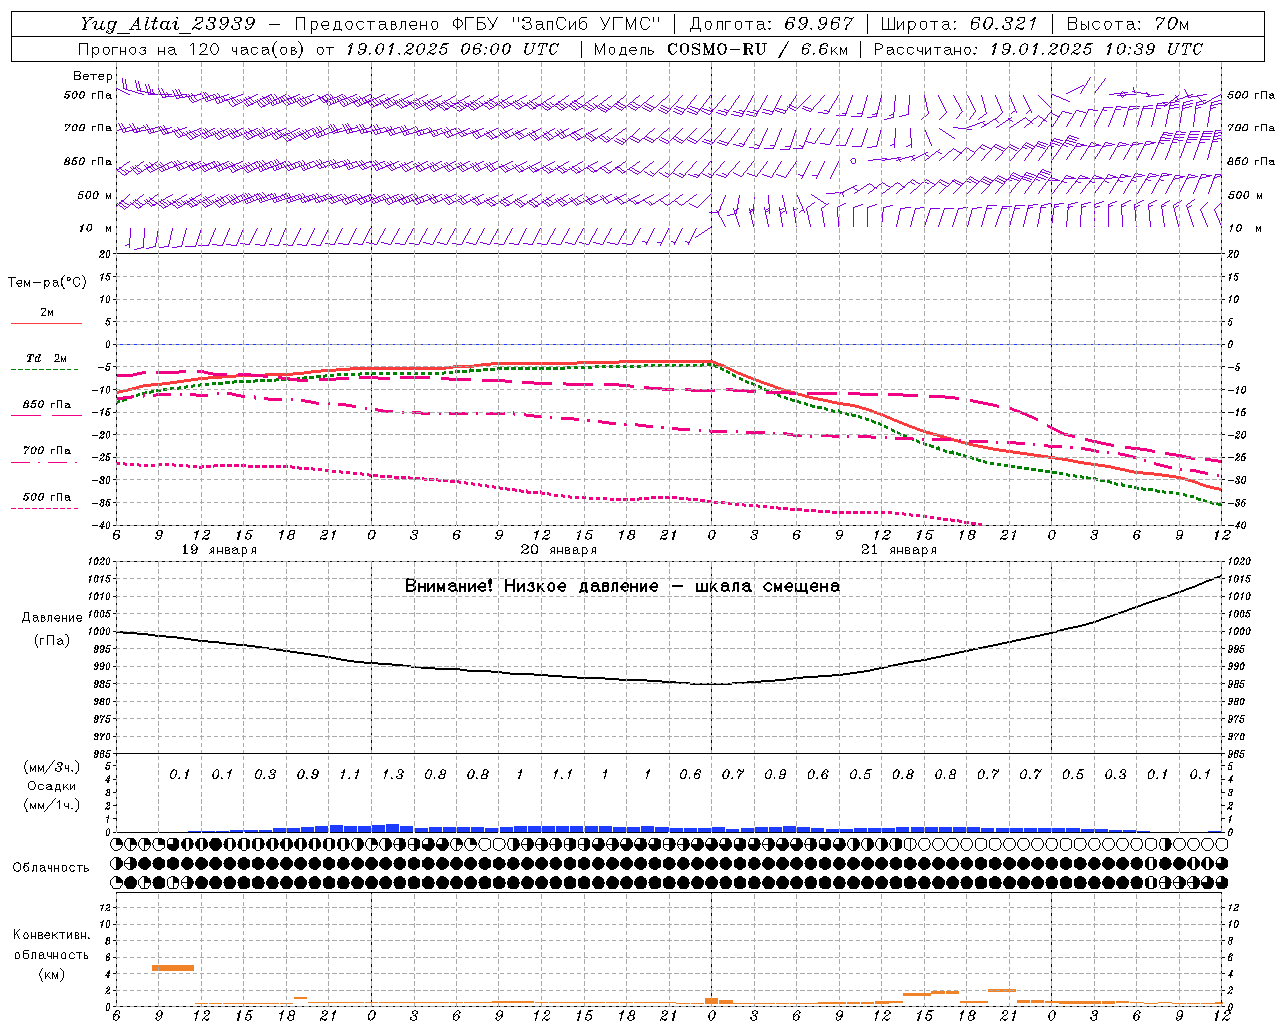Click the Прогноз на 120 часа(ов) text
The height and width of the screenshot is (1024, 1280).
click(x=193, y=49)
